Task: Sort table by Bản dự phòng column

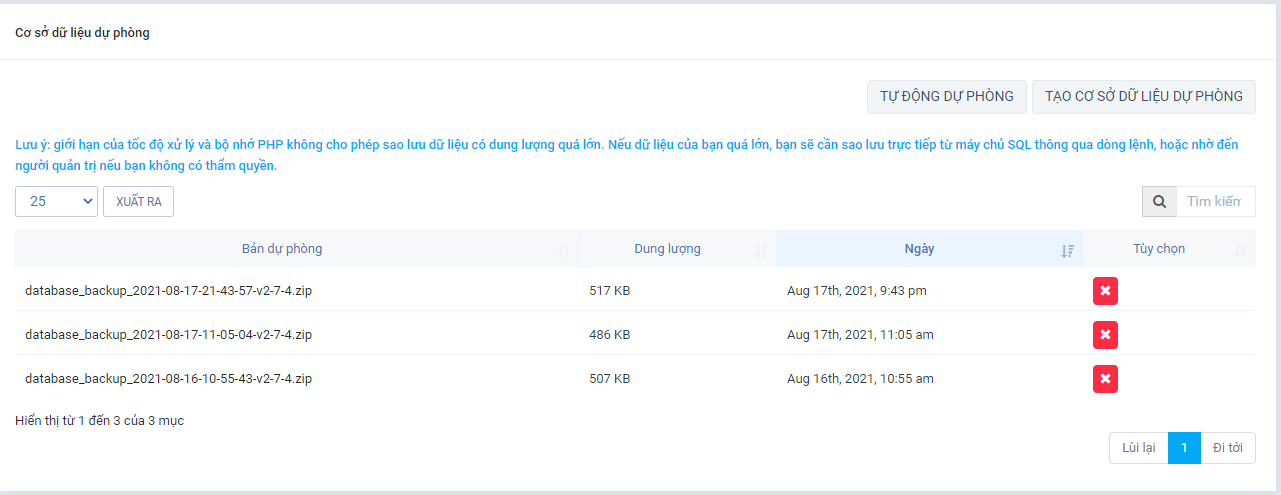Action: coord(282,249)
